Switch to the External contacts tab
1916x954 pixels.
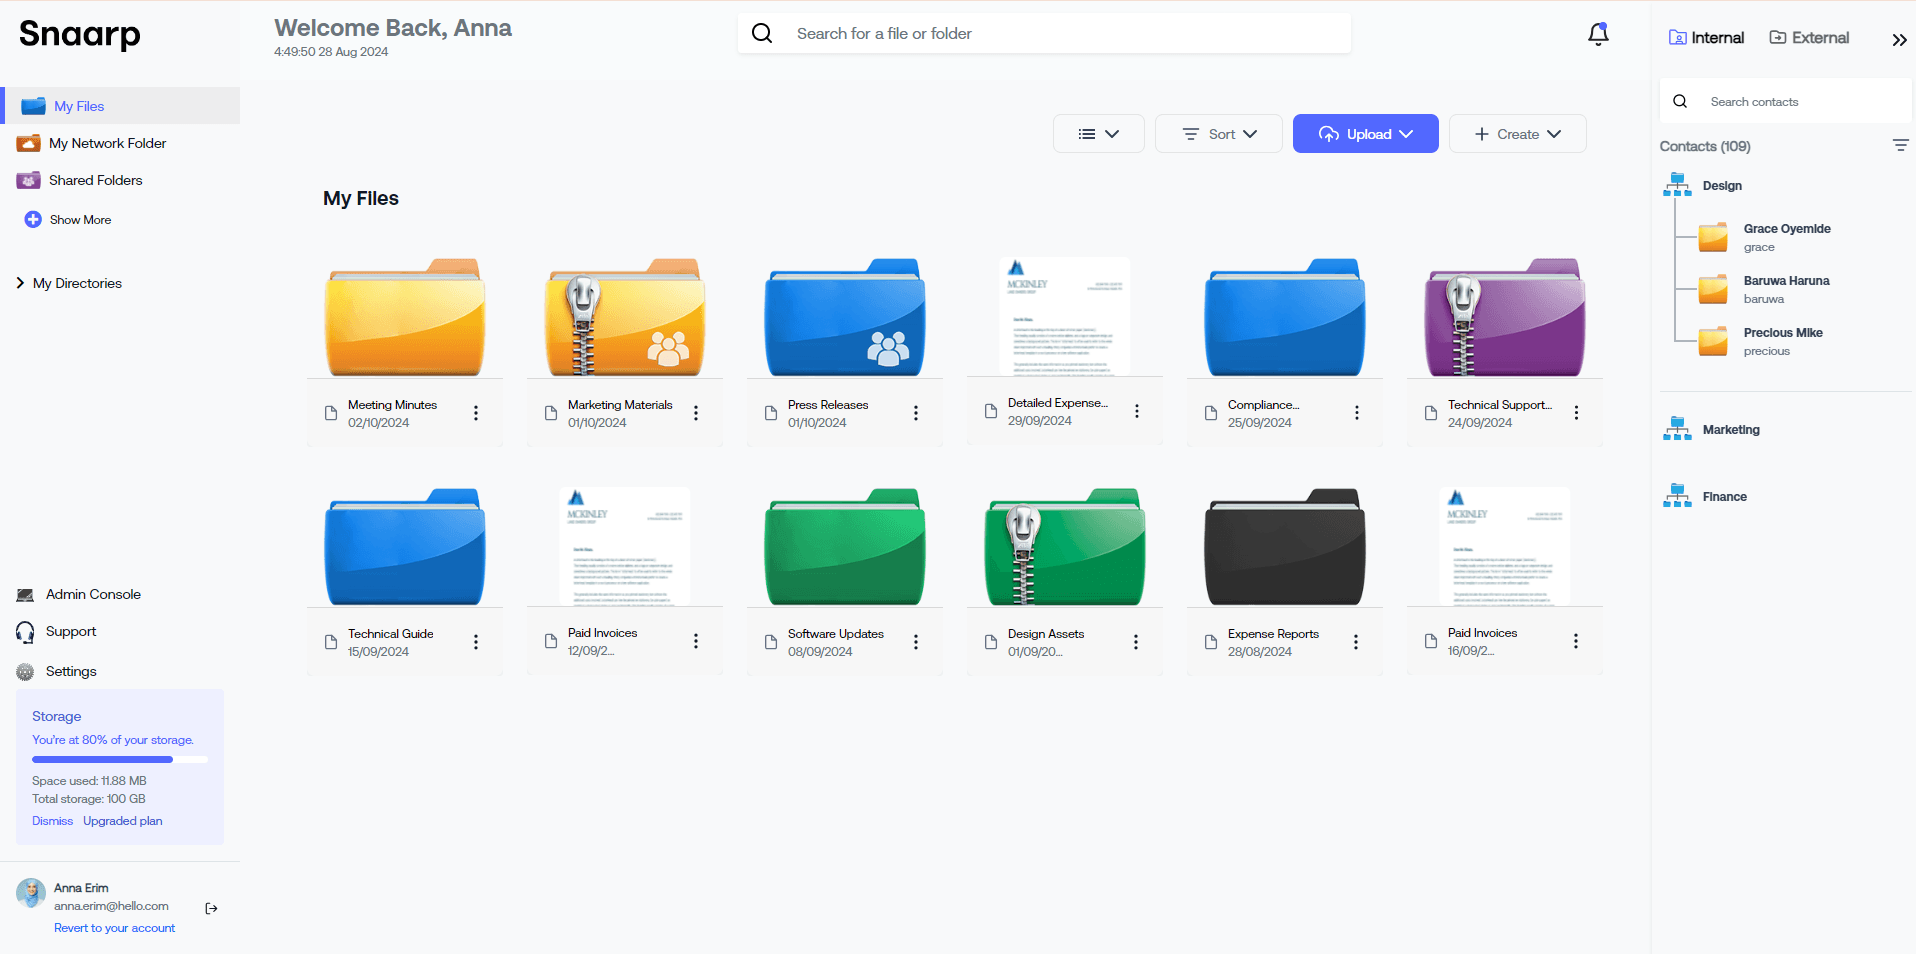point(1809,38)
